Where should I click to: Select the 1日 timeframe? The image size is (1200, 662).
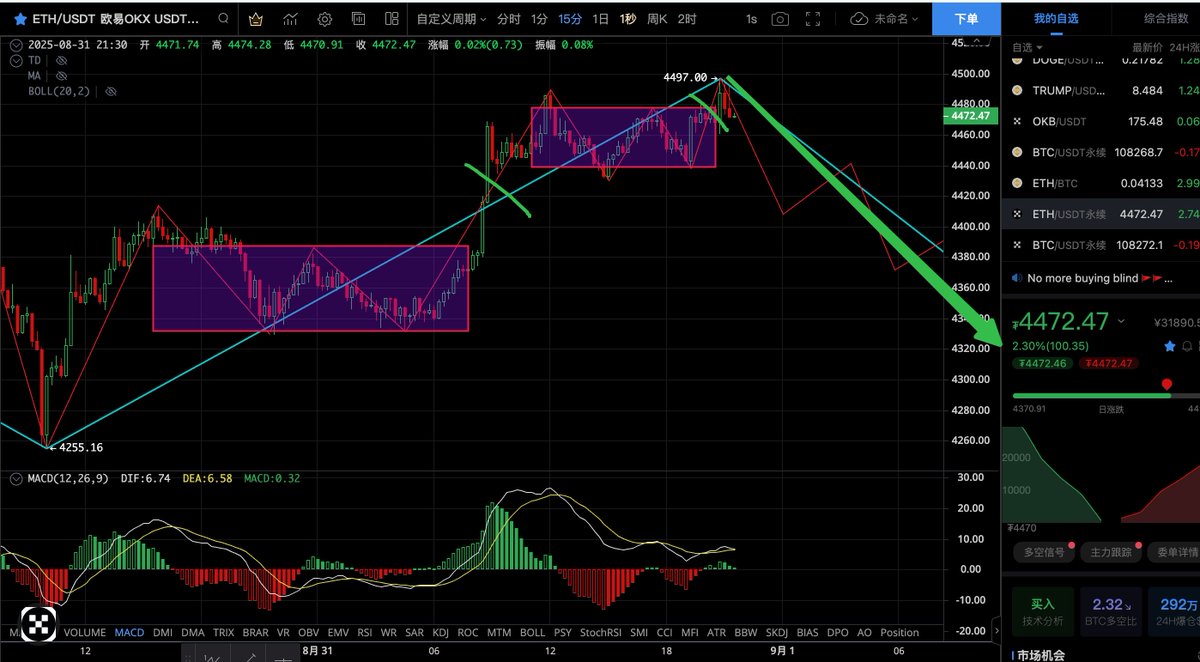click(x=600, y=19)
